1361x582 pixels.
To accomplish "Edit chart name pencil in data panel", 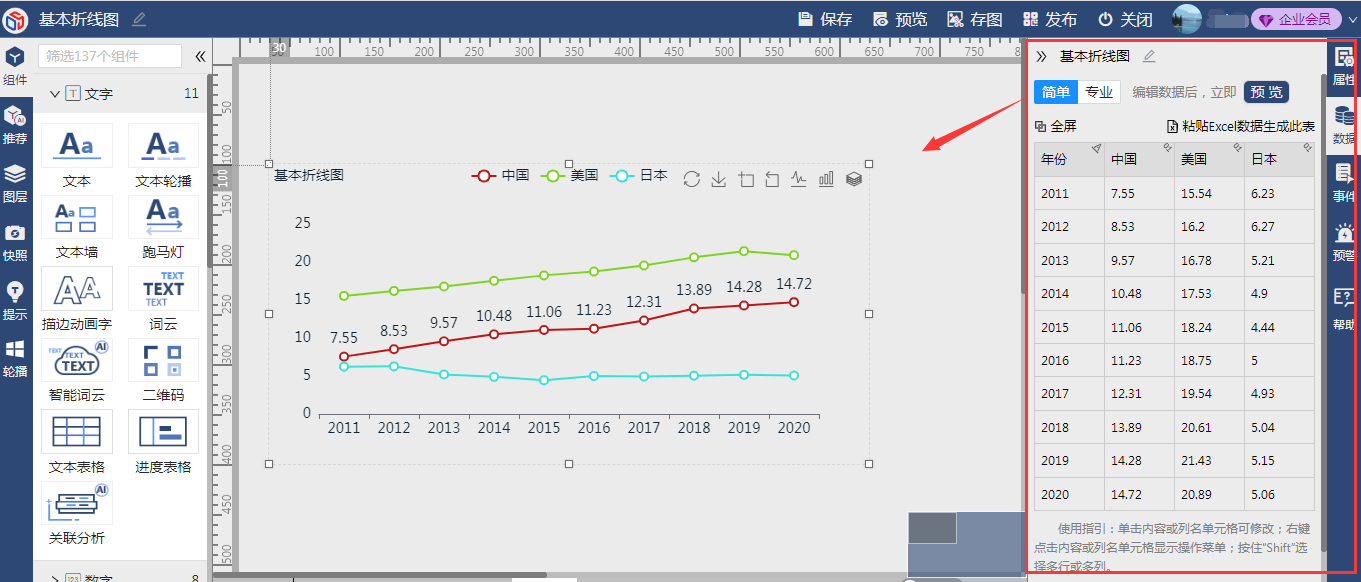I will click(x=1149, y=56).
